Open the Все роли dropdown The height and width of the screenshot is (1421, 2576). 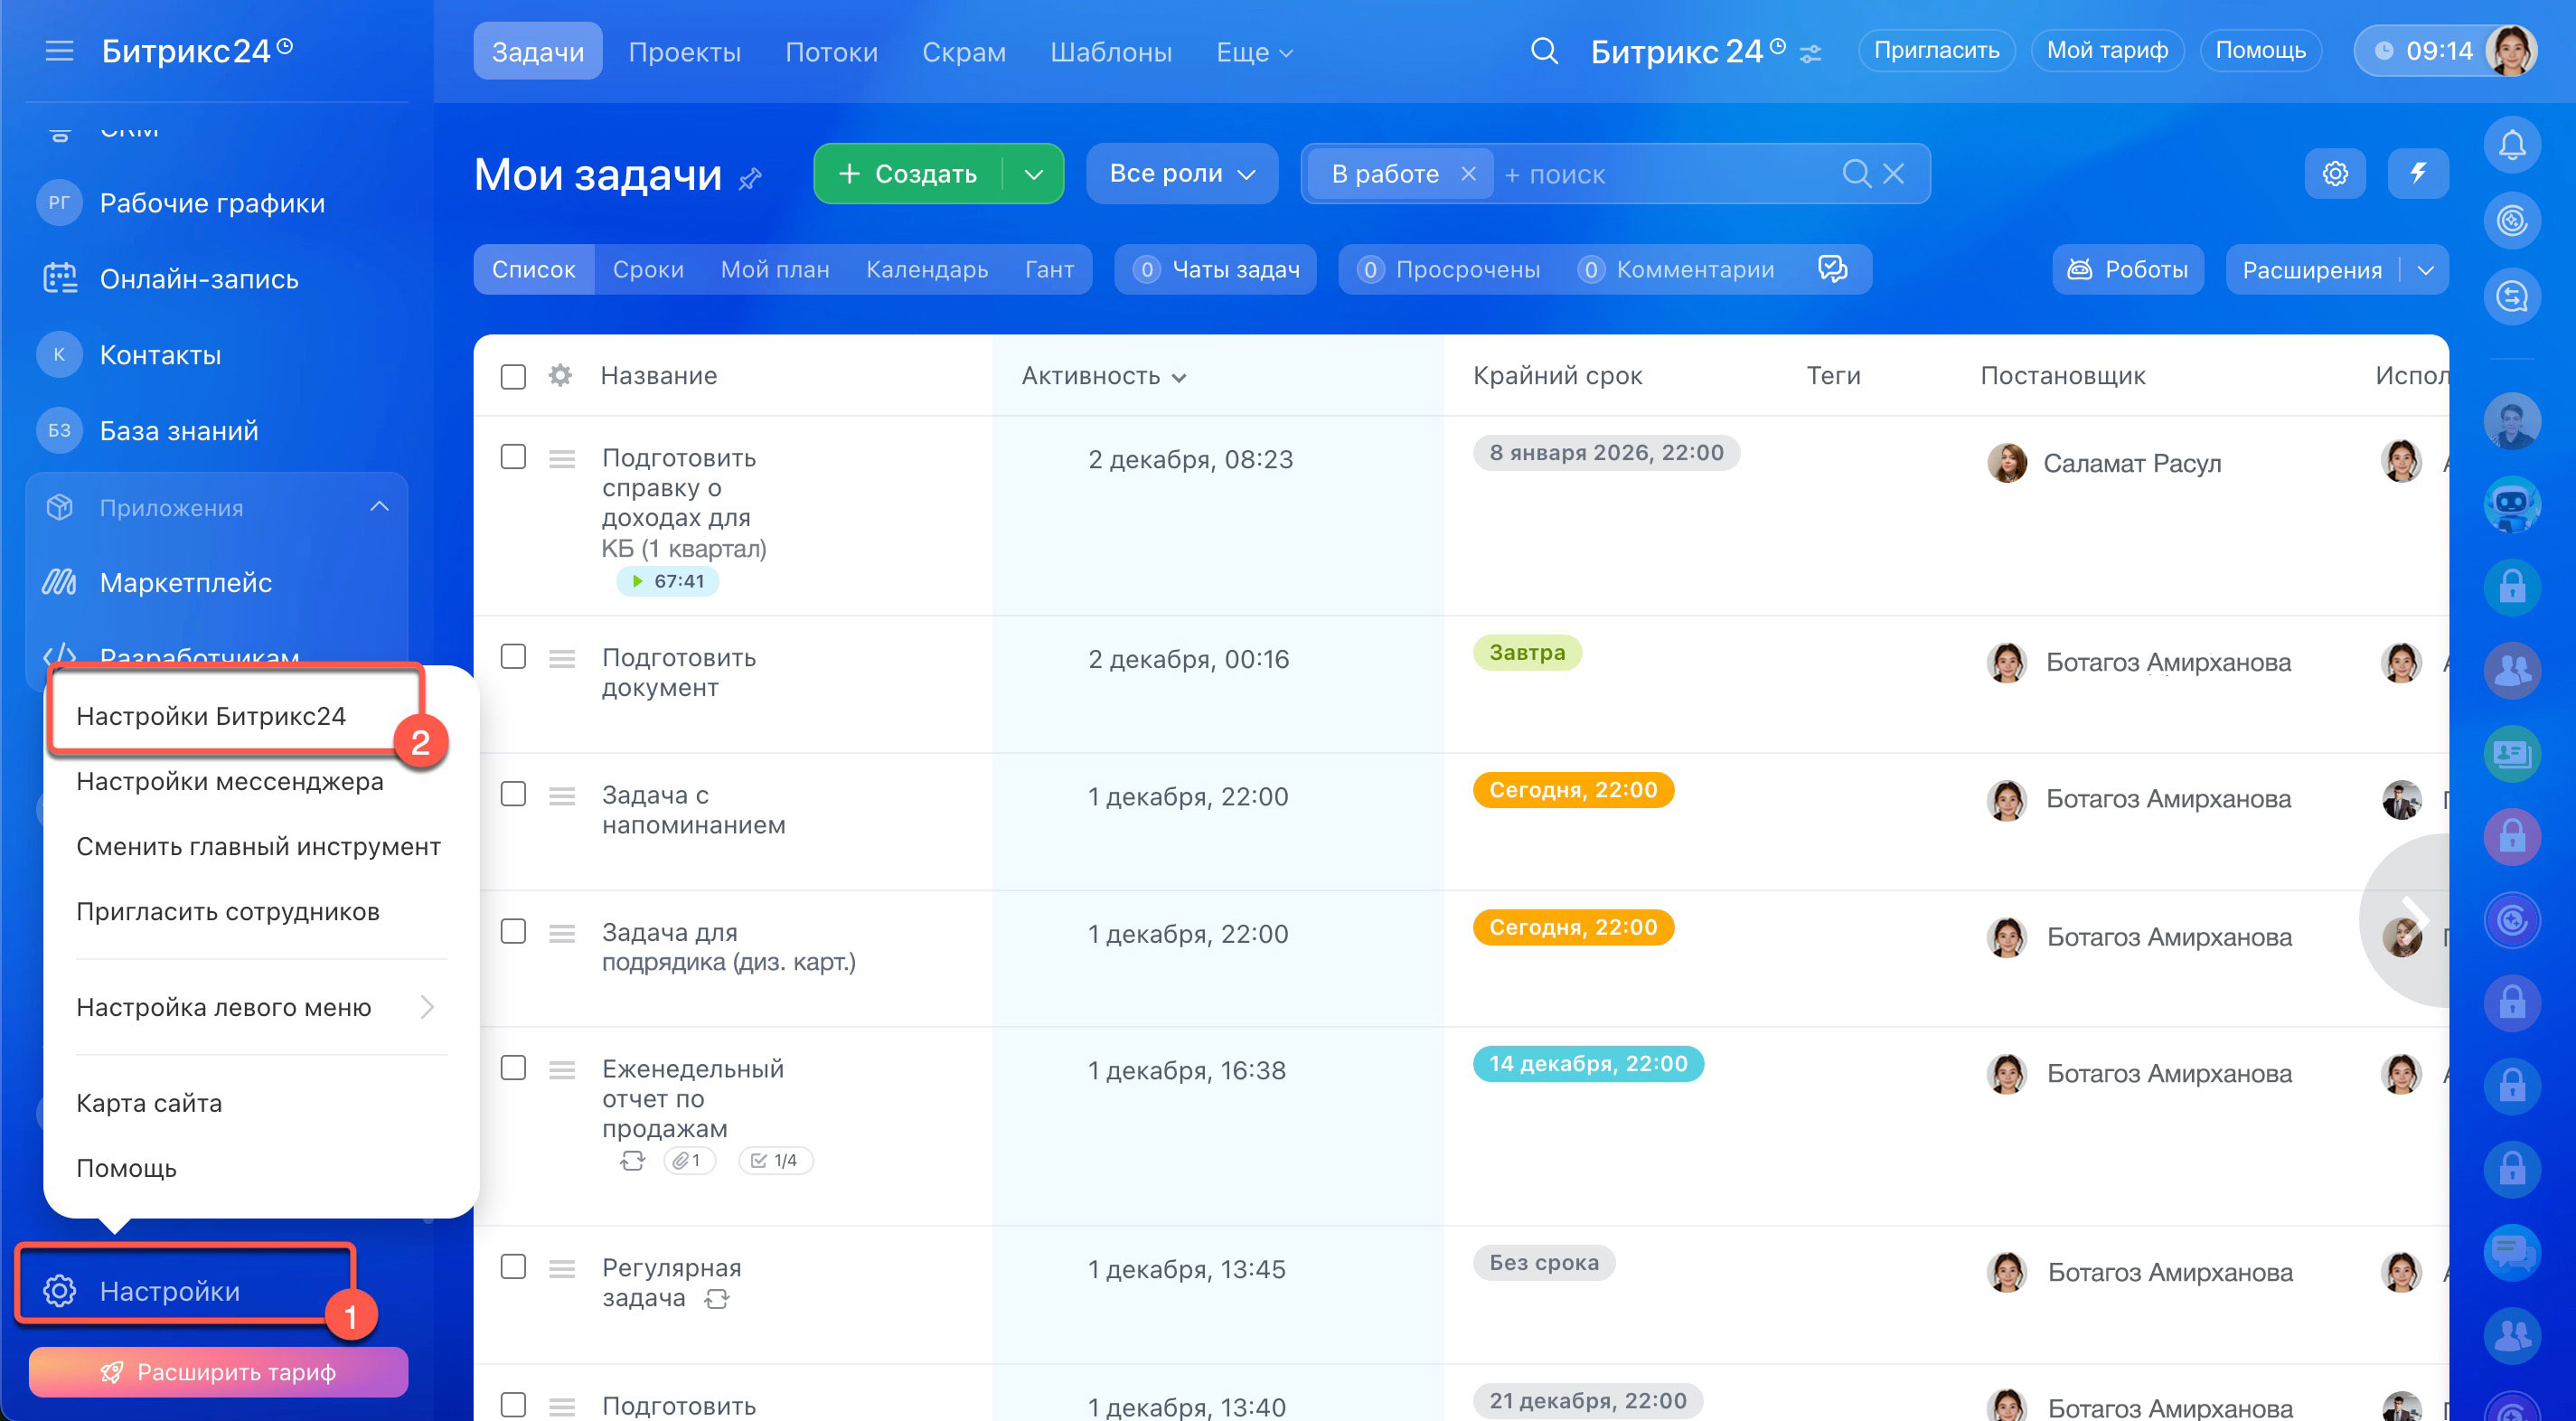coord(1181,174)
